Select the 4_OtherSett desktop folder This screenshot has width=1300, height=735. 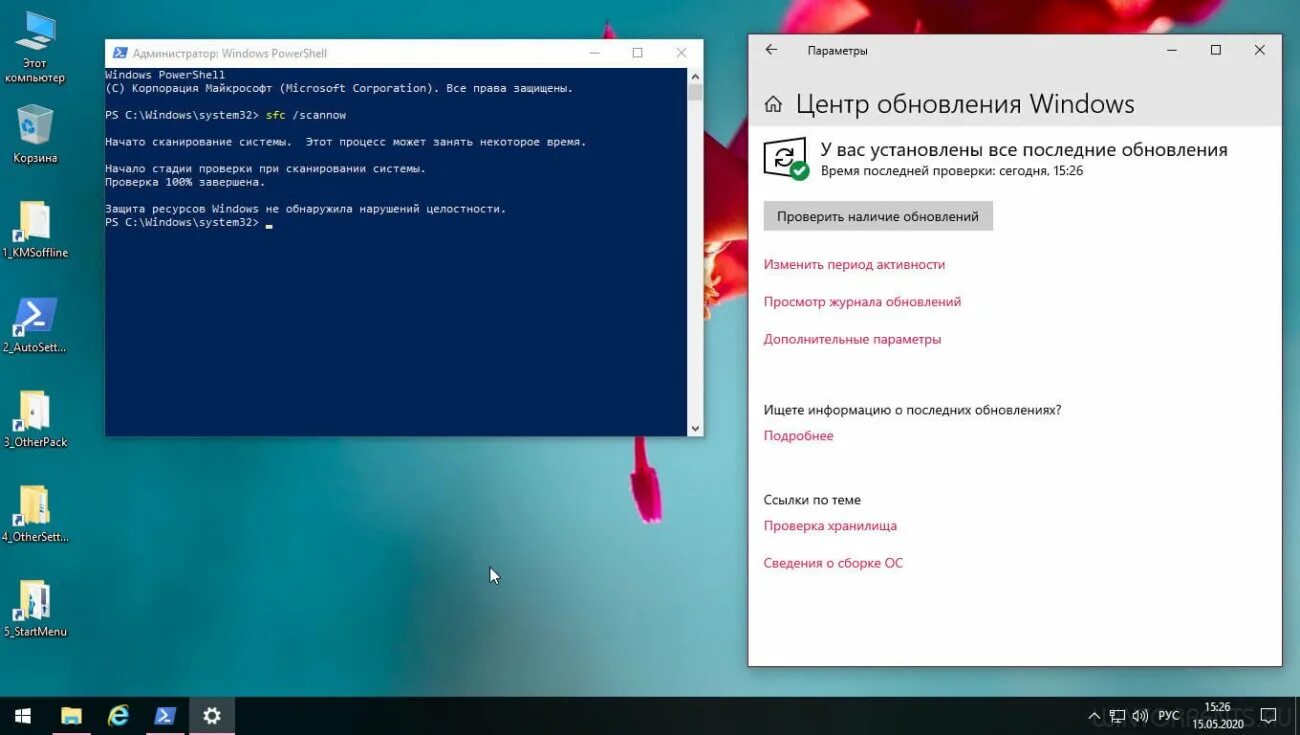tap(35, 513)
